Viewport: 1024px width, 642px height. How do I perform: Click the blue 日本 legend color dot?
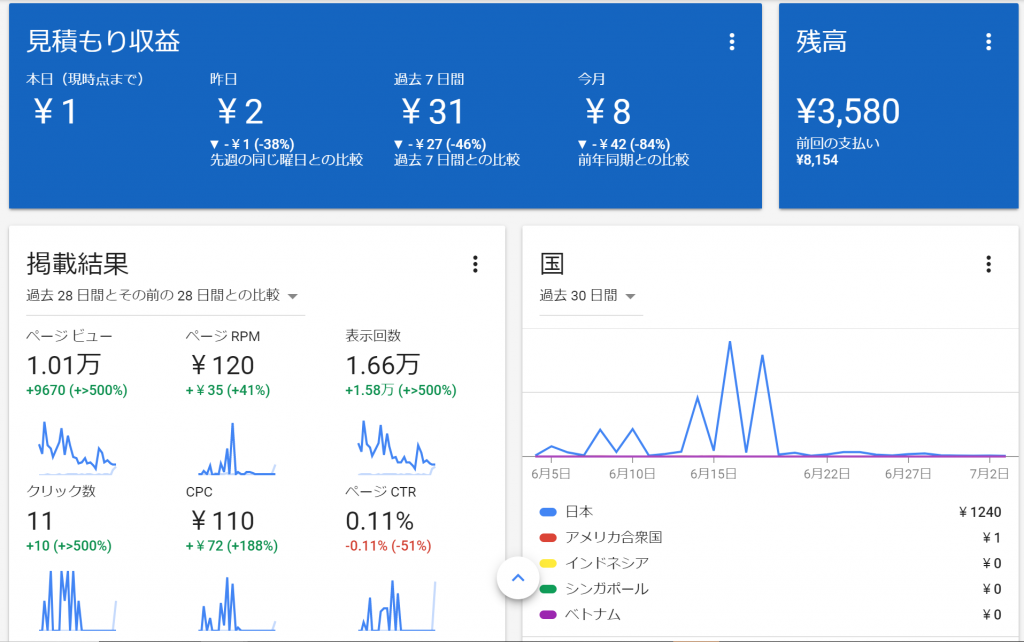pyautogui.click(x=547, y=512)
